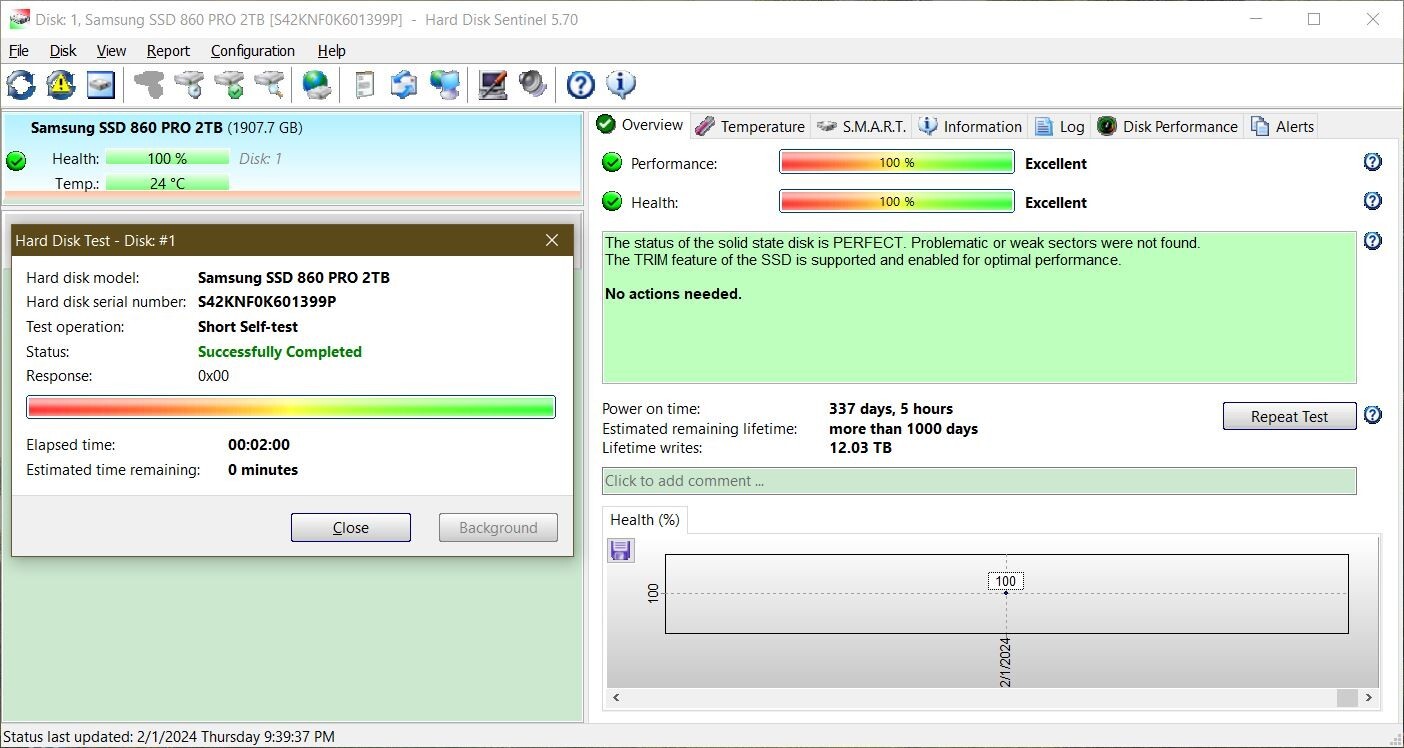Open the View menu
This screenshot has height=748, width=1404.
point(111,51)
